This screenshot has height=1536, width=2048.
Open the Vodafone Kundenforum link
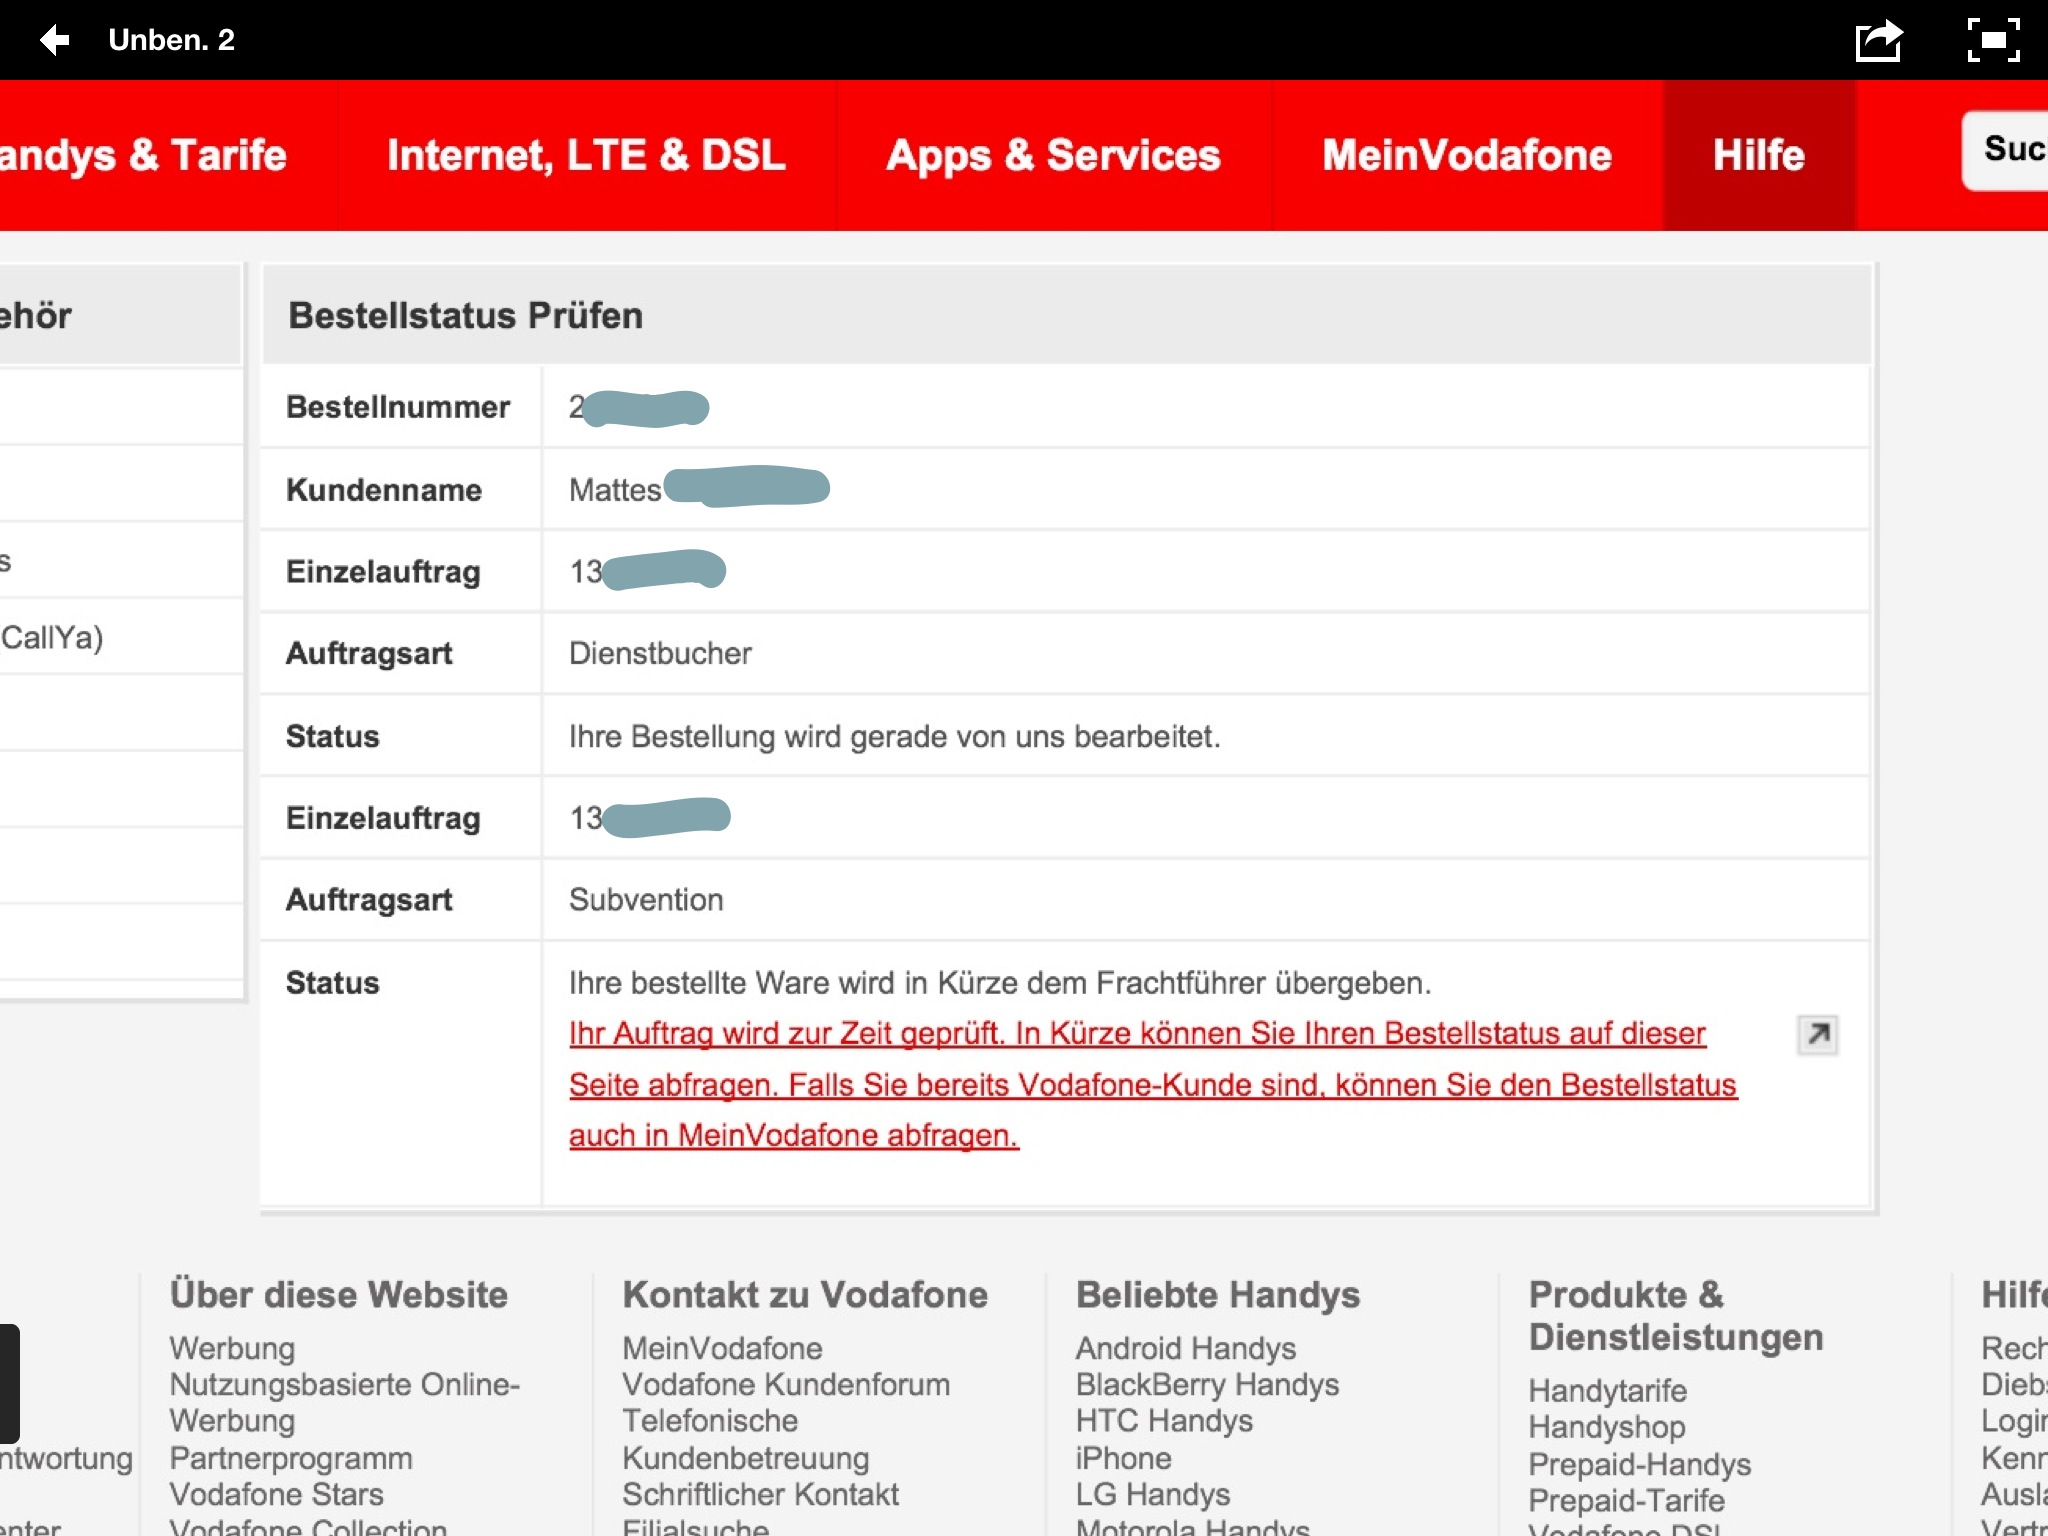click(786, 1385)
